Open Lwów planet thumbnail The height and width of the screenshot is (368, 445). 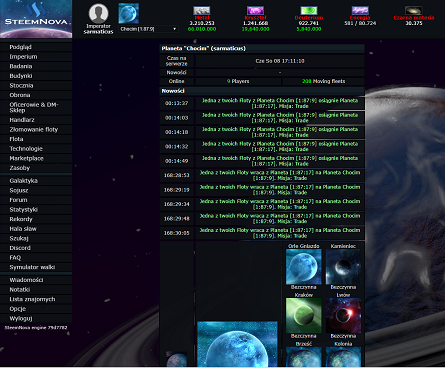[343, 315]
